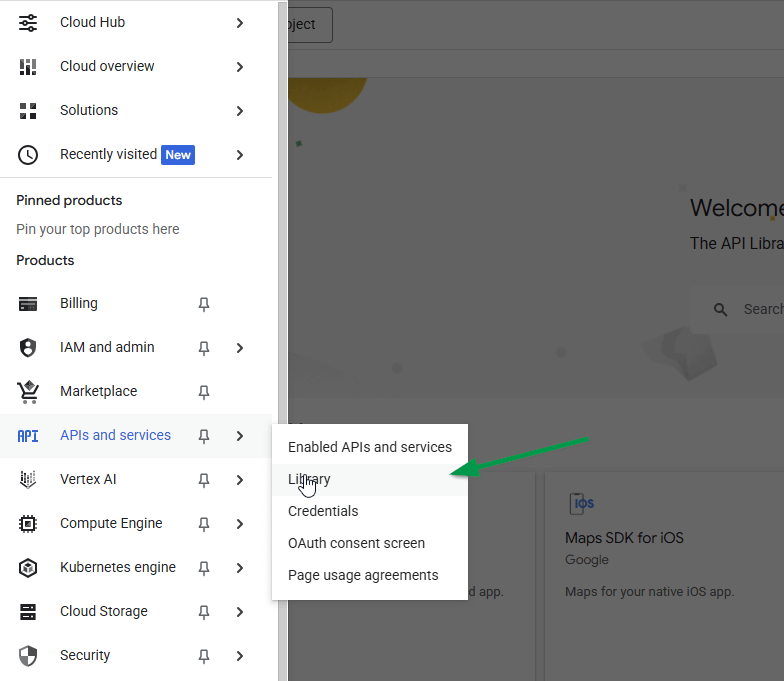784x681 pixels.
Task: Click the Solutions grid icon
Action: pos(28,111)
